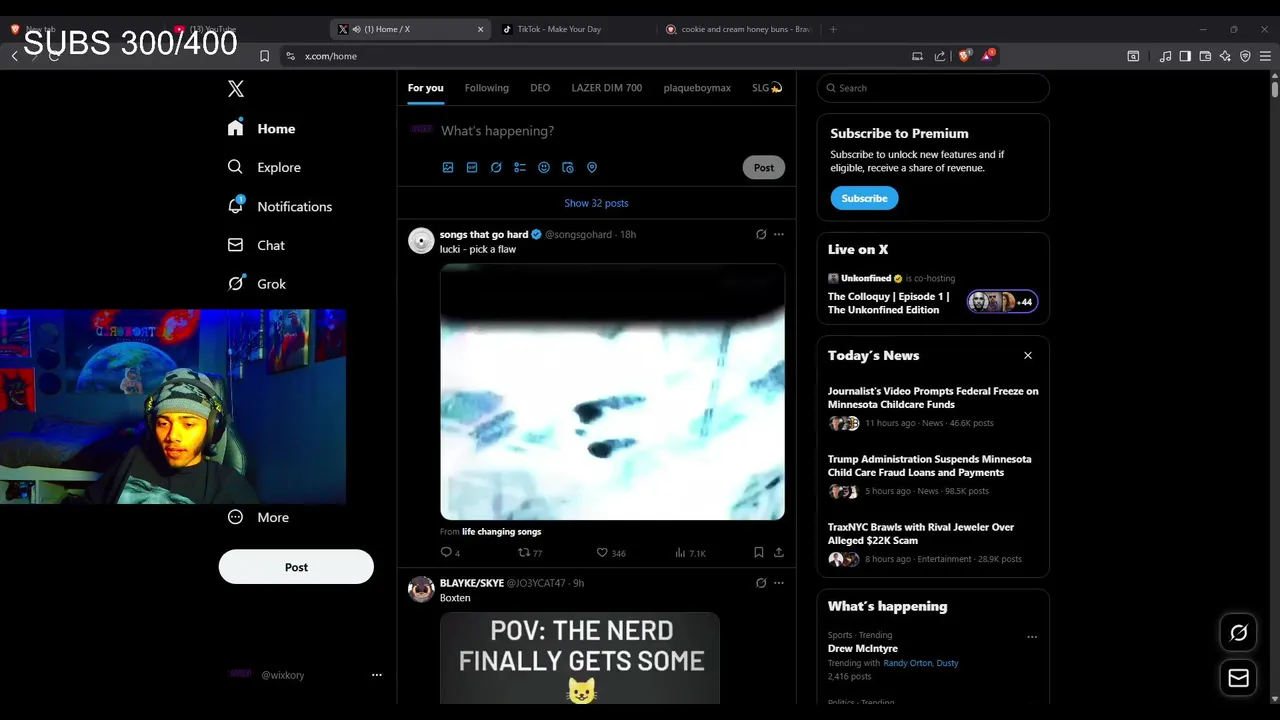Open Notifications in the sidebar

click(x=280, y=206)
